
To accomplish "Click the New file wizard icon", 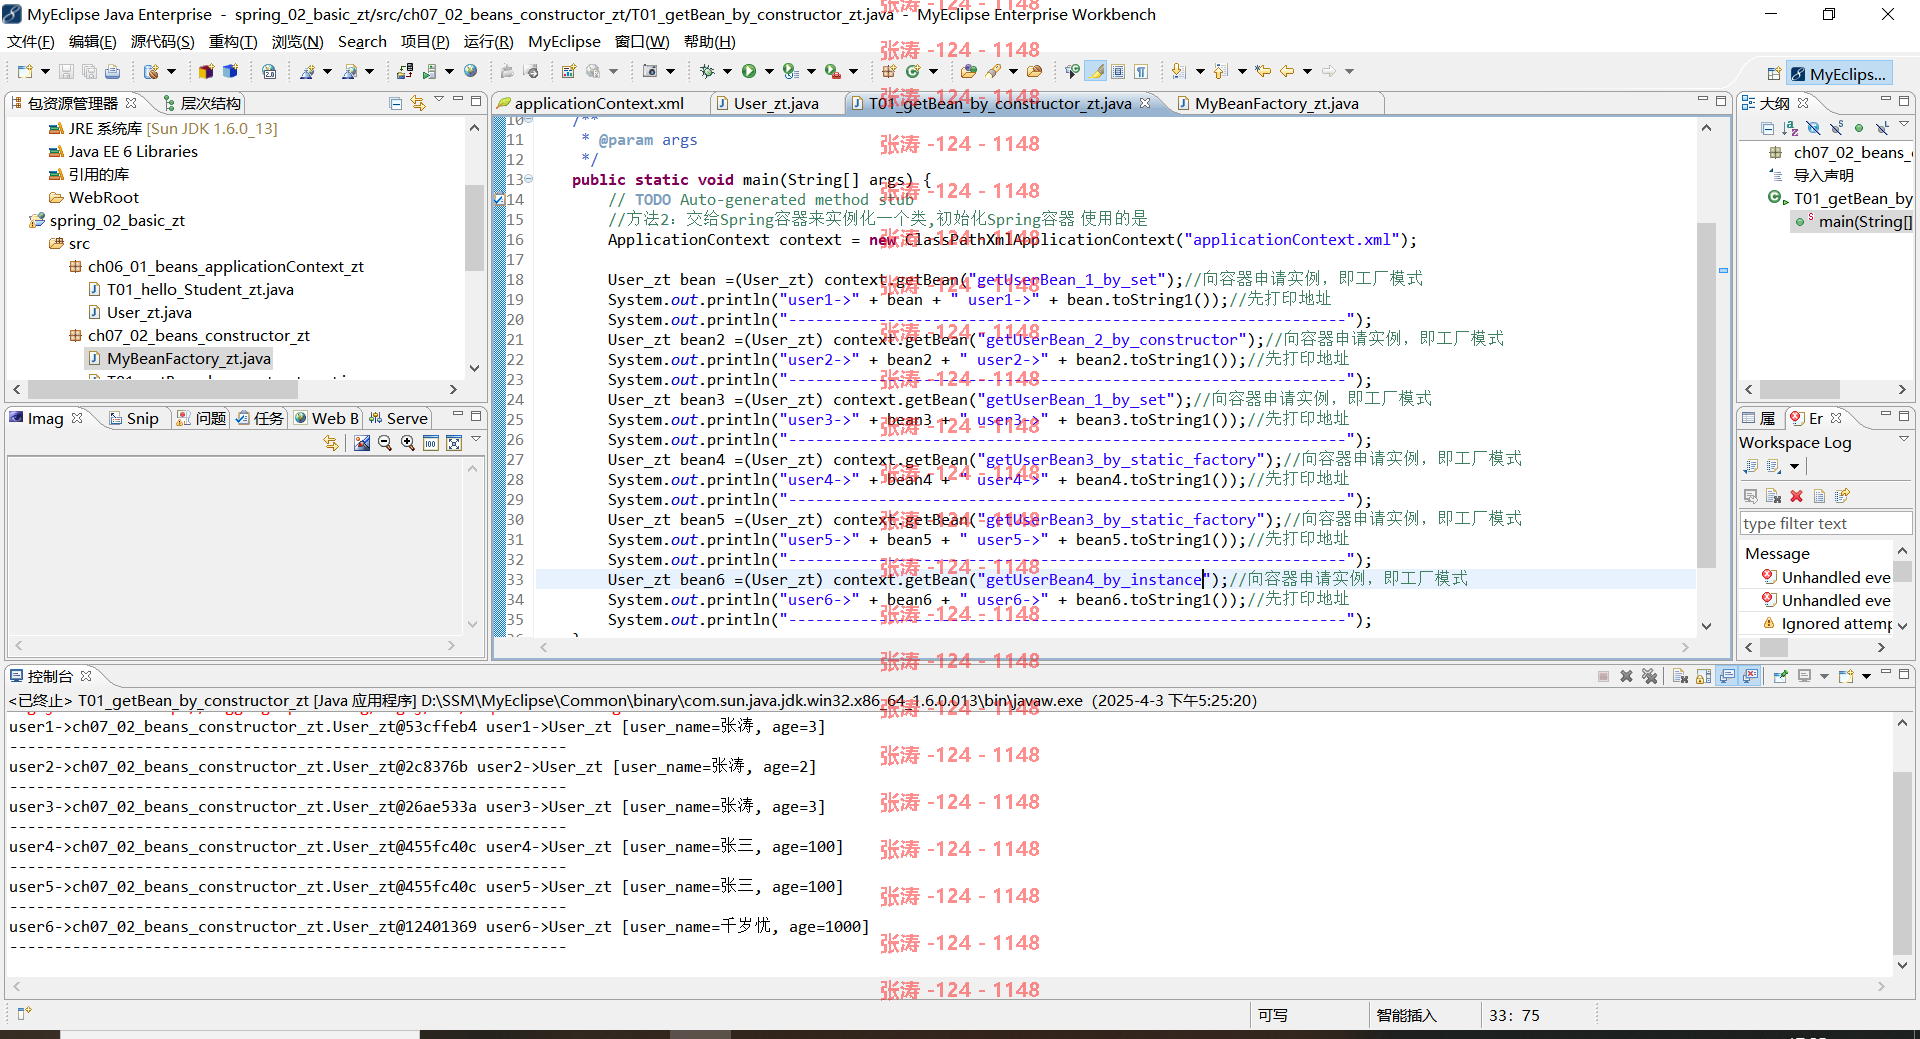I will click(x=25, y=71).
